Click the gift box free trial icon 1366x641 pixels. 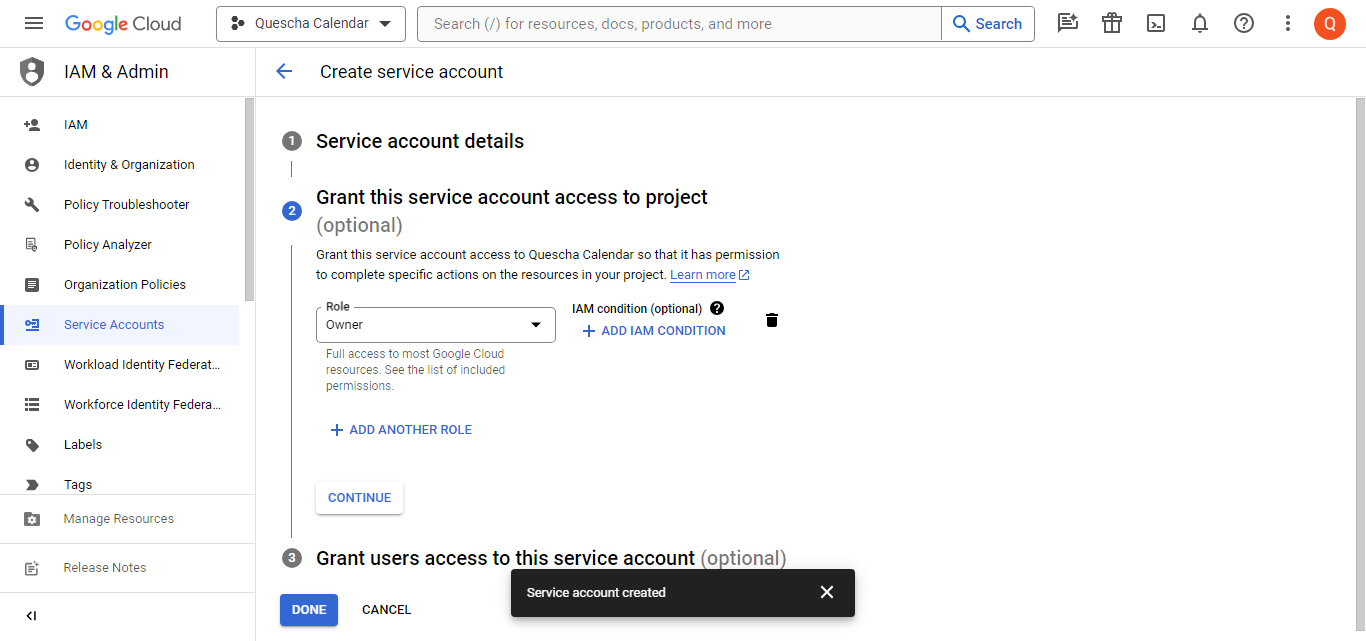1112,24
